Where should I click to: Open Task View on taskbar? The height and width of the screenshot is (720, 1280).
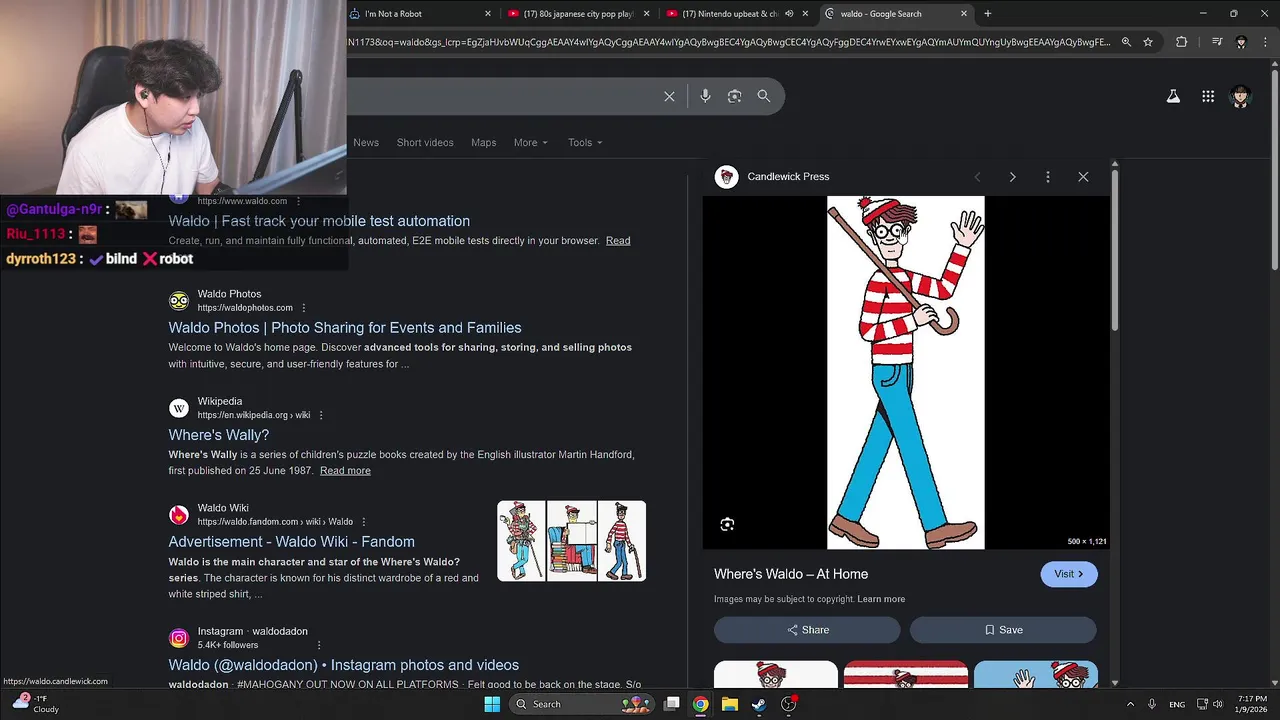click(672, 704)
